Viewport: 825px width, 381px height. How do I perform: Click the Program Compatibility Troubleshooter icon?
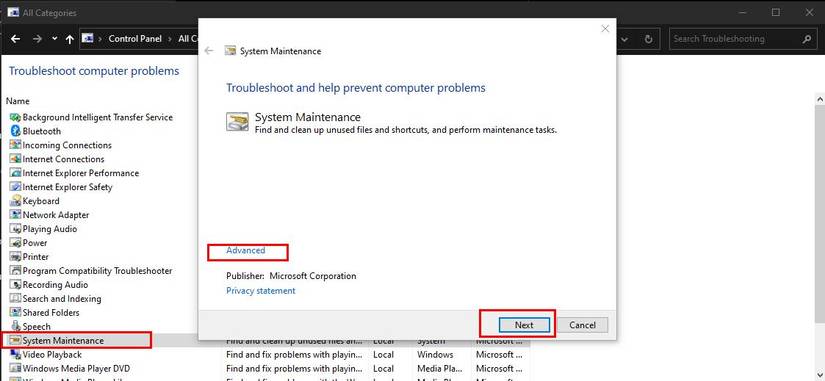(15, 270)
